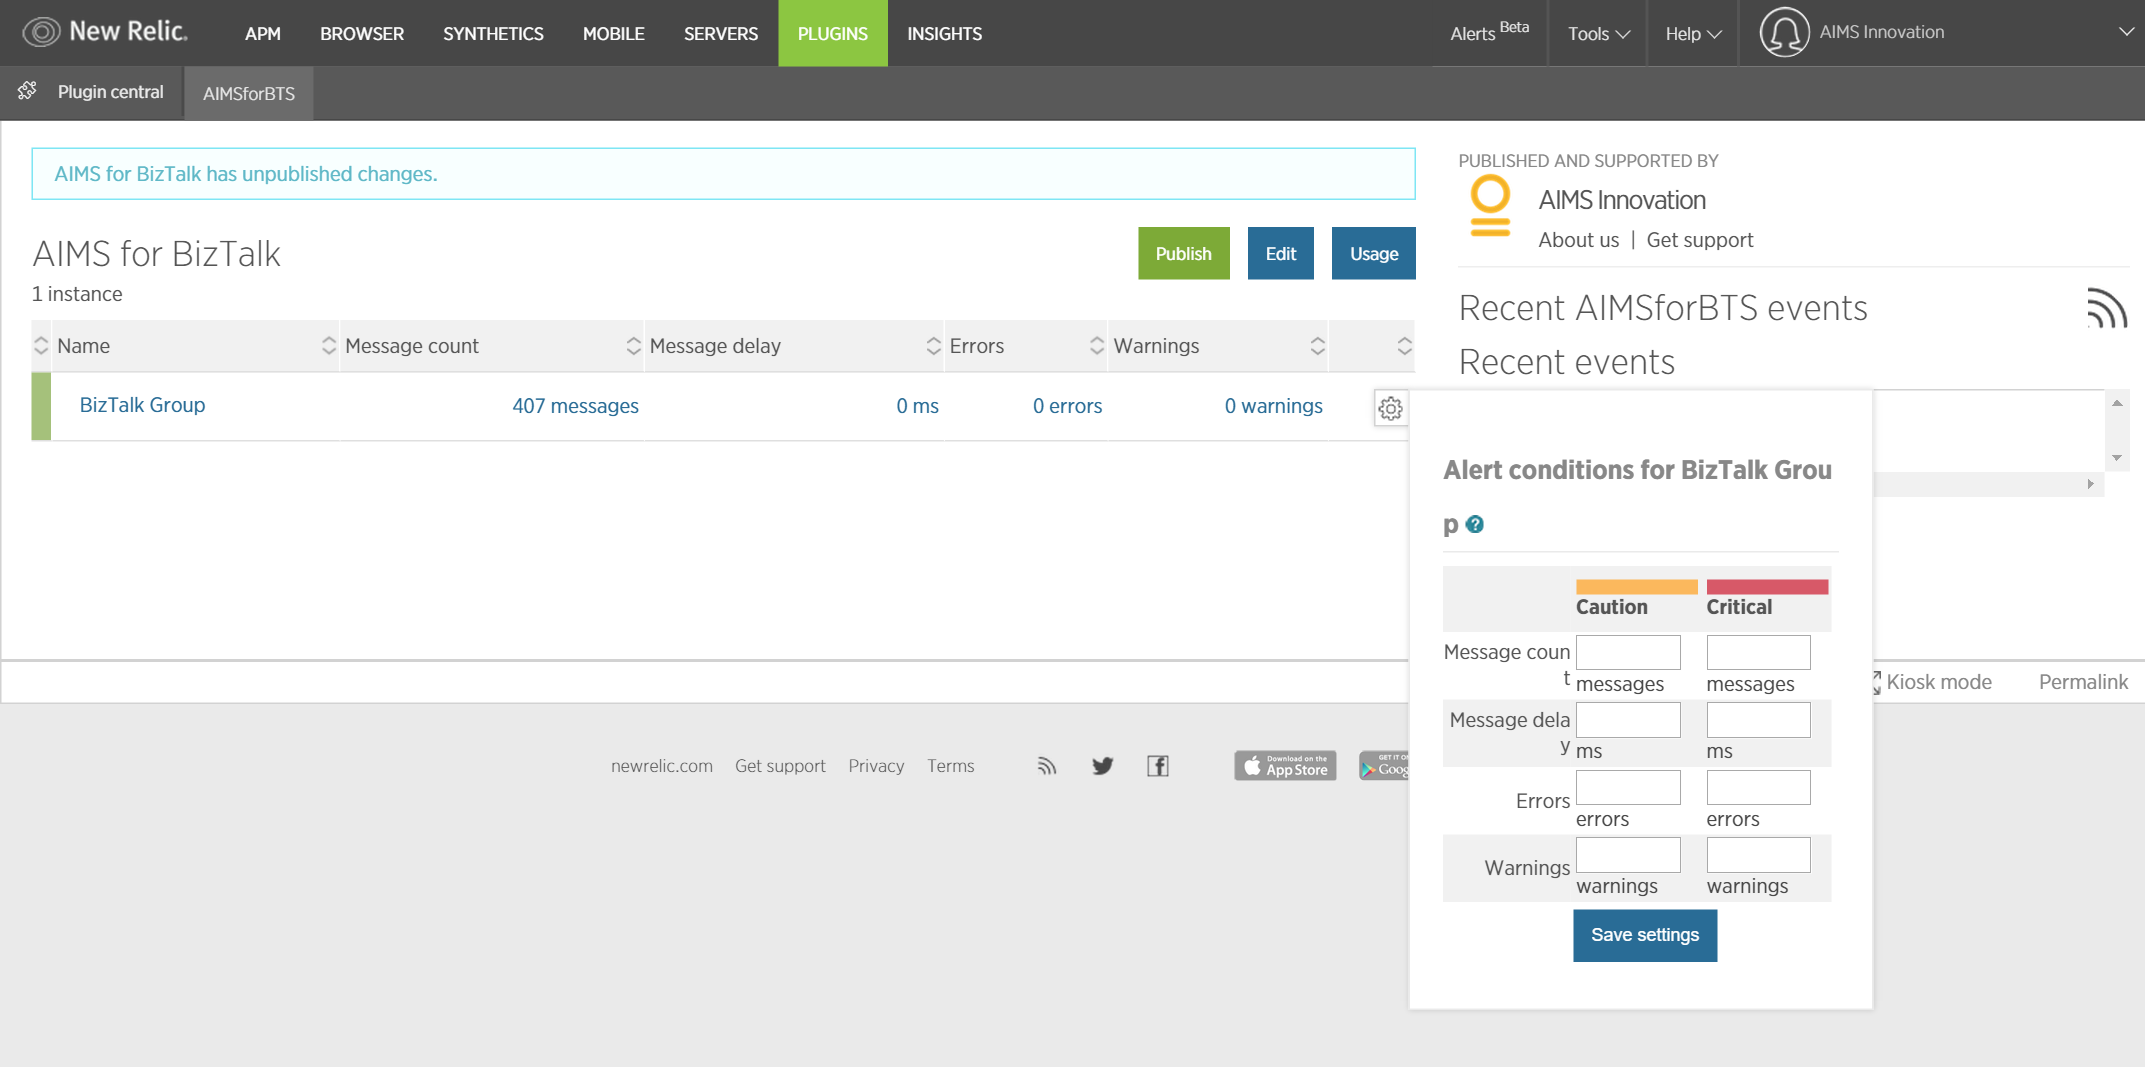Image resolution: width=2145 pixels, height=1067 pixels.
Task: Open the INSIGHTS menu
Action: point(945,33)
